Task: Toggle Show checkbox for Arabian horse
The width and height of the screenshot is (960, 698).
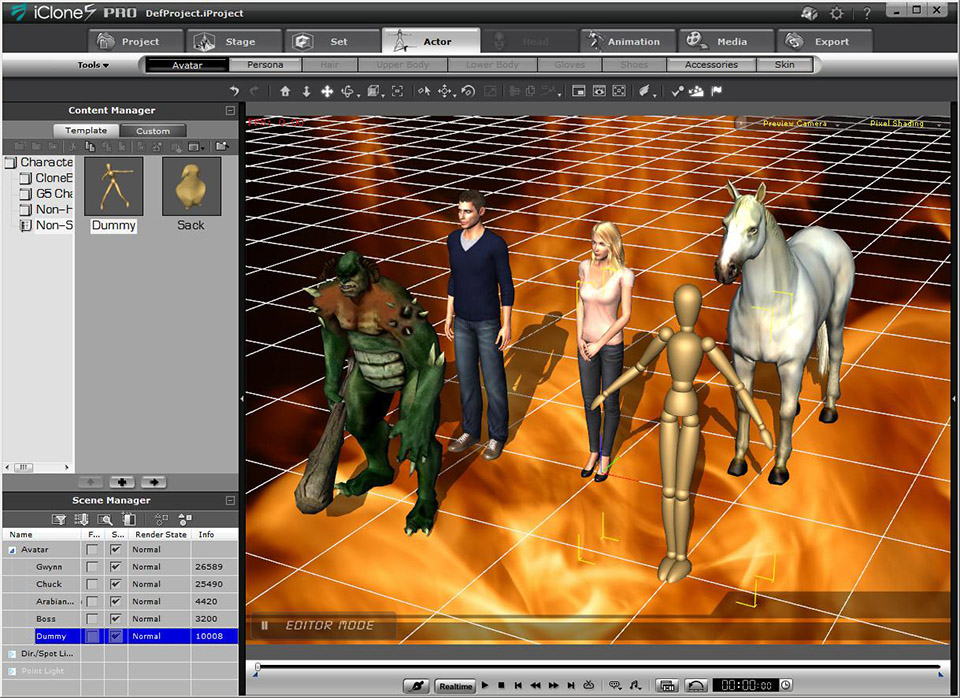Action: (x=115, y=601)
